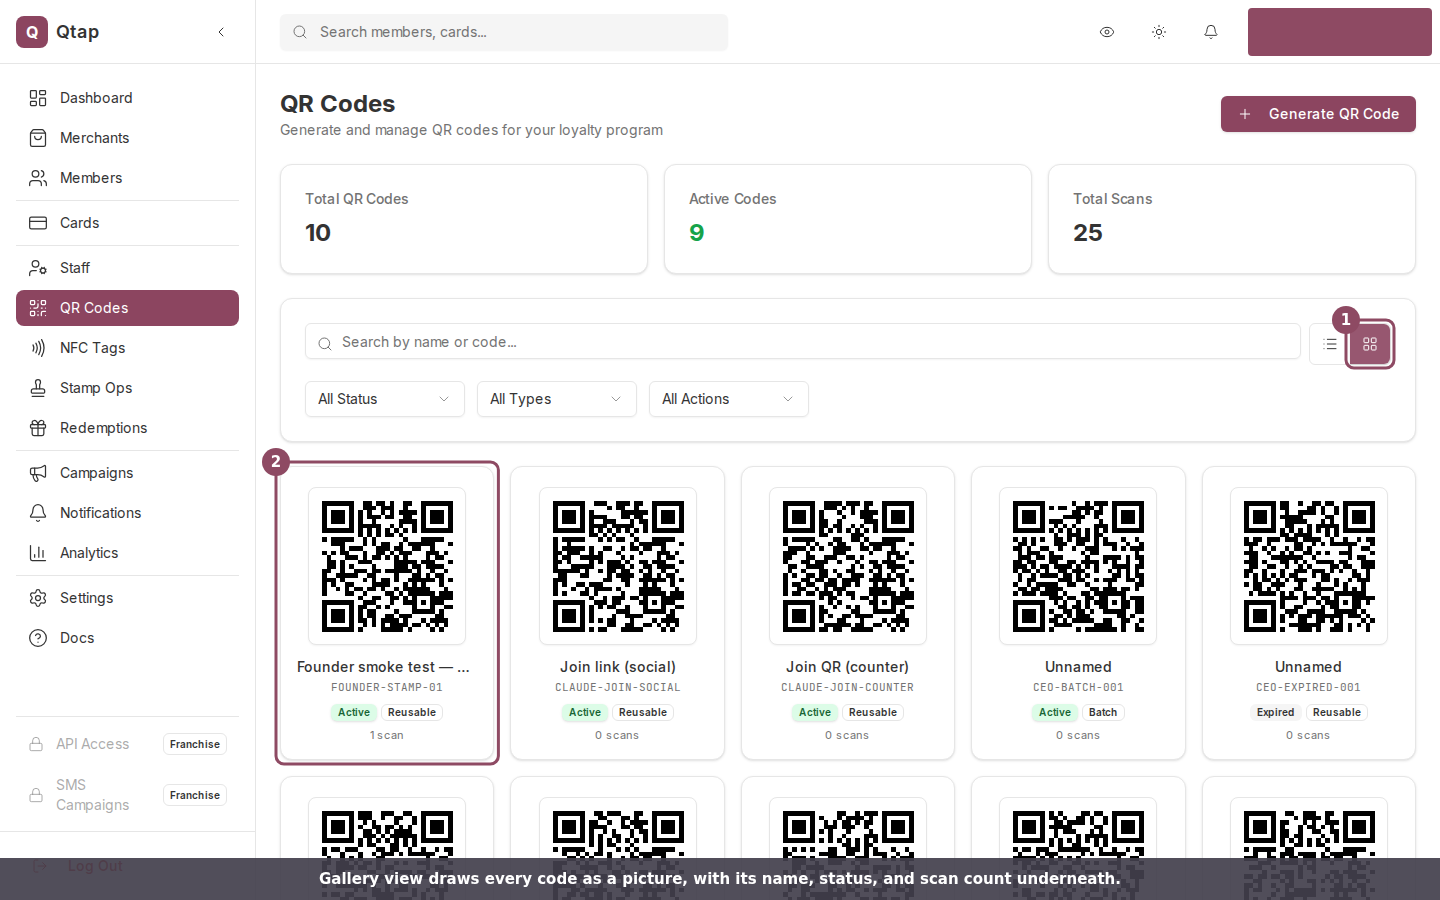1440x900 pixels.
Task: Click the Analytics chart icon
Action: [x=38, y=553]
